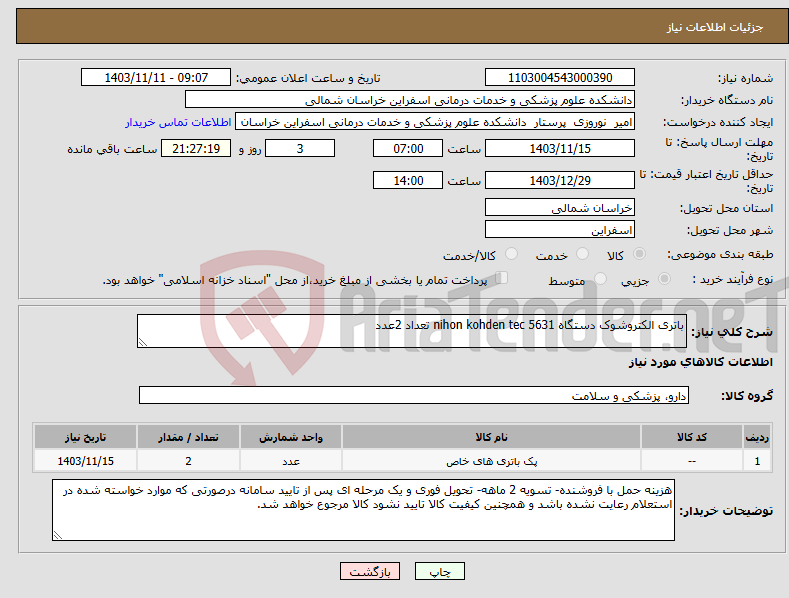Image resolution: width=789 pixels, height=598 pixels.
Task: Click the چاپ print button
Action: [x=439, y=571]
